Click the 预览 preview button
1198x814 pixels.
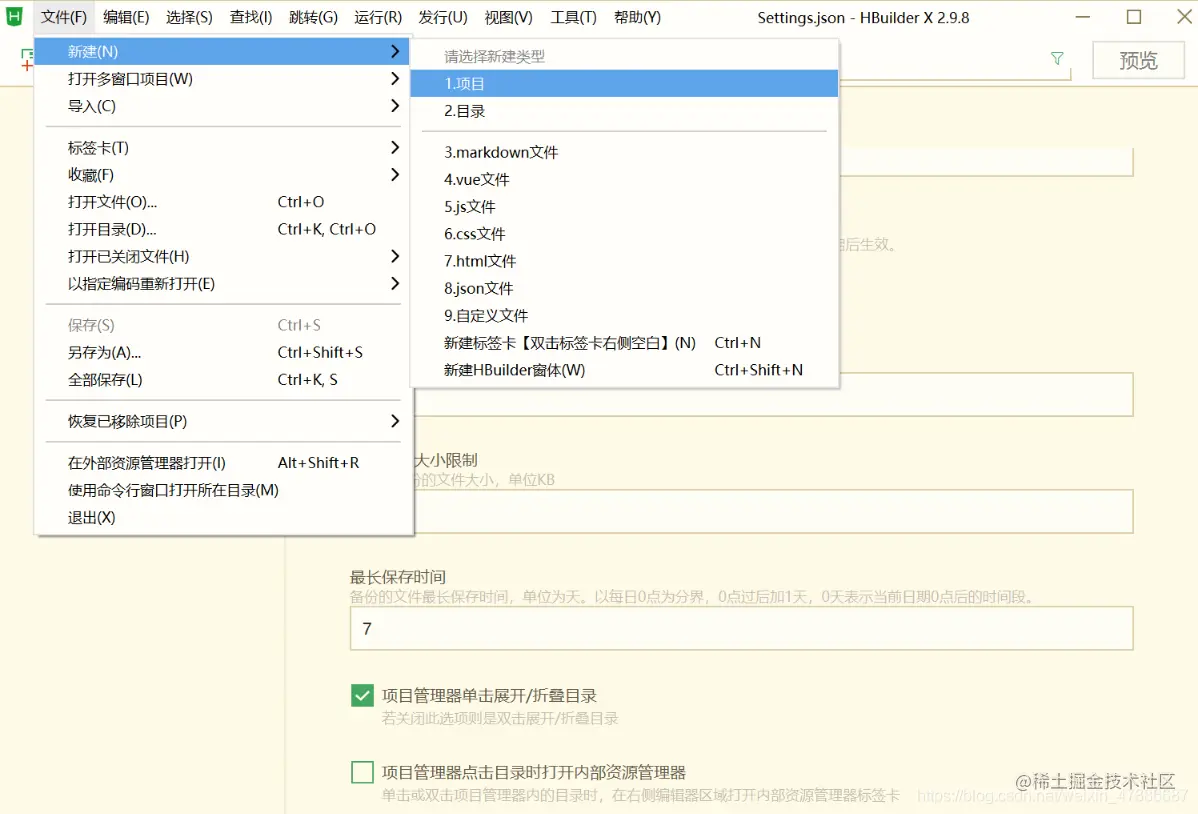(x=1138, y=59)
